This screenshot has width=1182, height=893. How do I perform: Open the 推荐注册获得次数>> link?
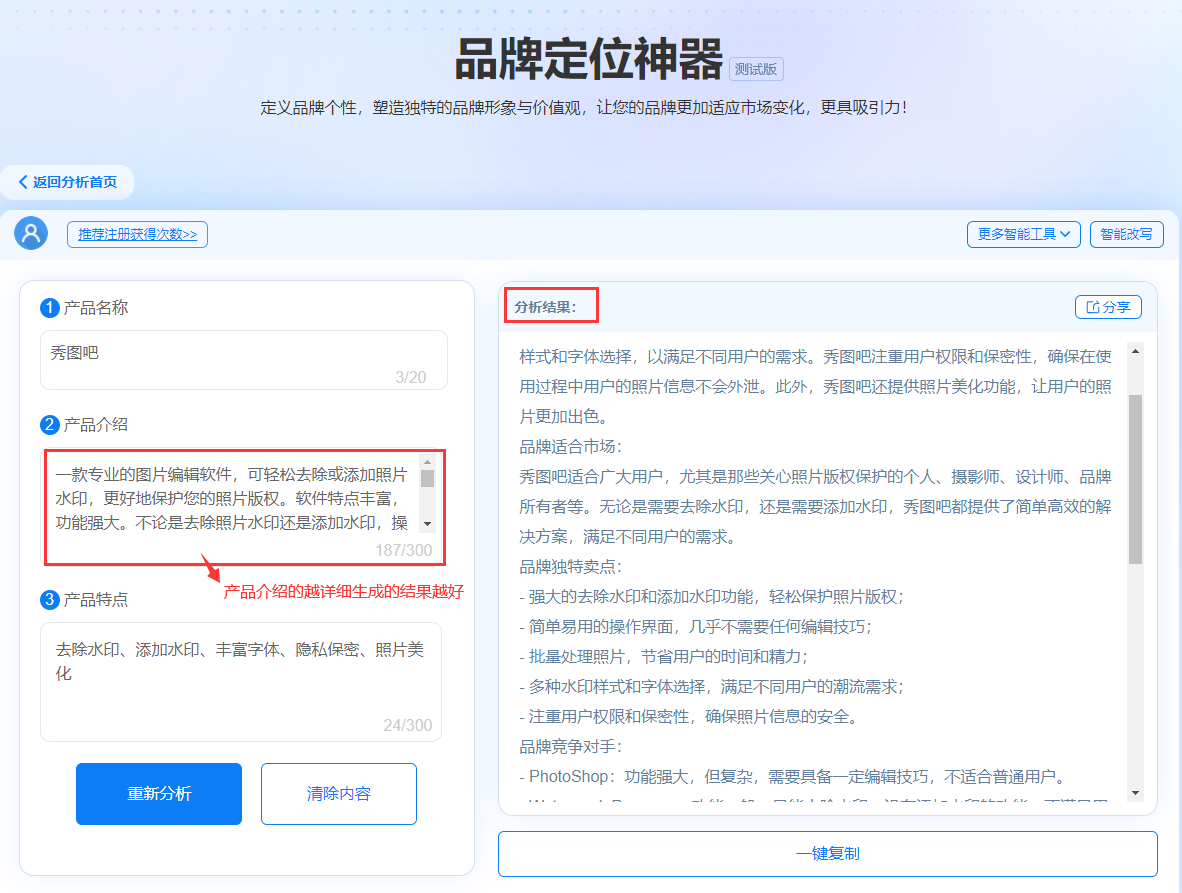point(137,234)
